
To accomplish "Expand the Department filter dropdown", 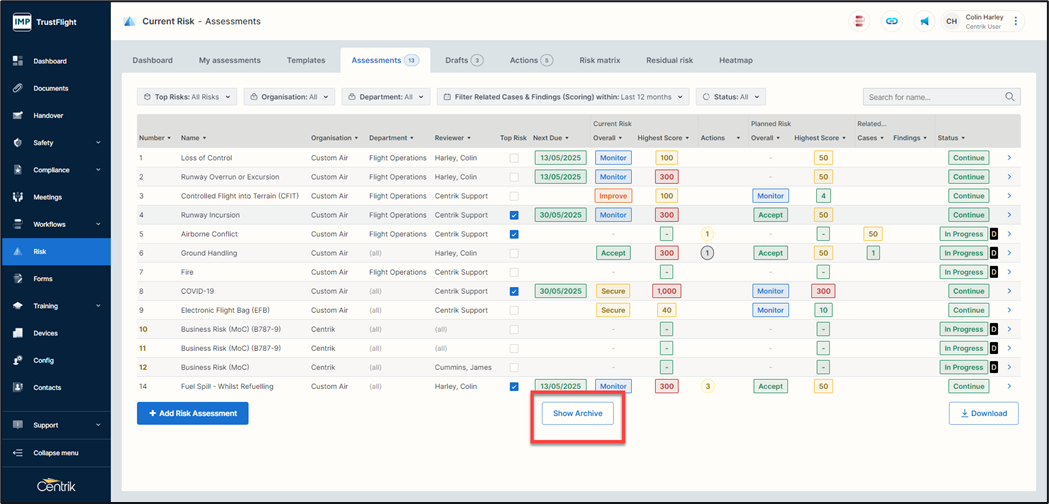I will pyautogui.click(x=385, y=97).
